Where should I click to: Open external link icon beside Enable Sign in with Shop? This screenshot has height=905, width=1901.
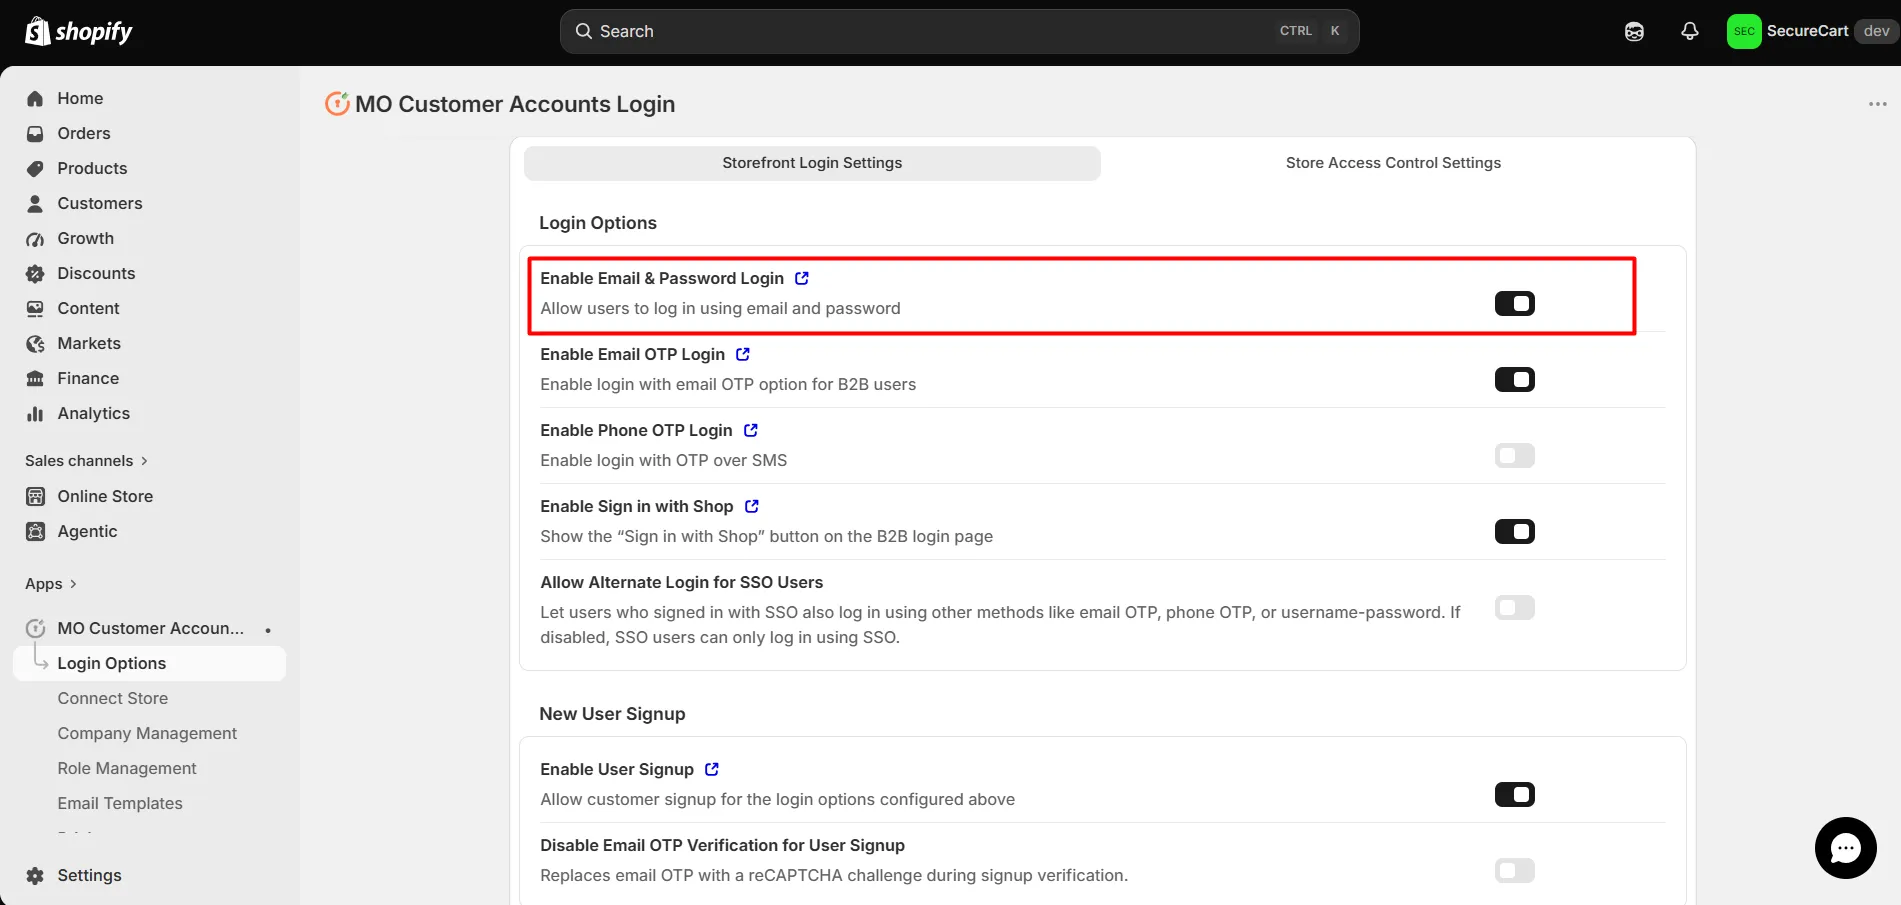tap(751, 506)
